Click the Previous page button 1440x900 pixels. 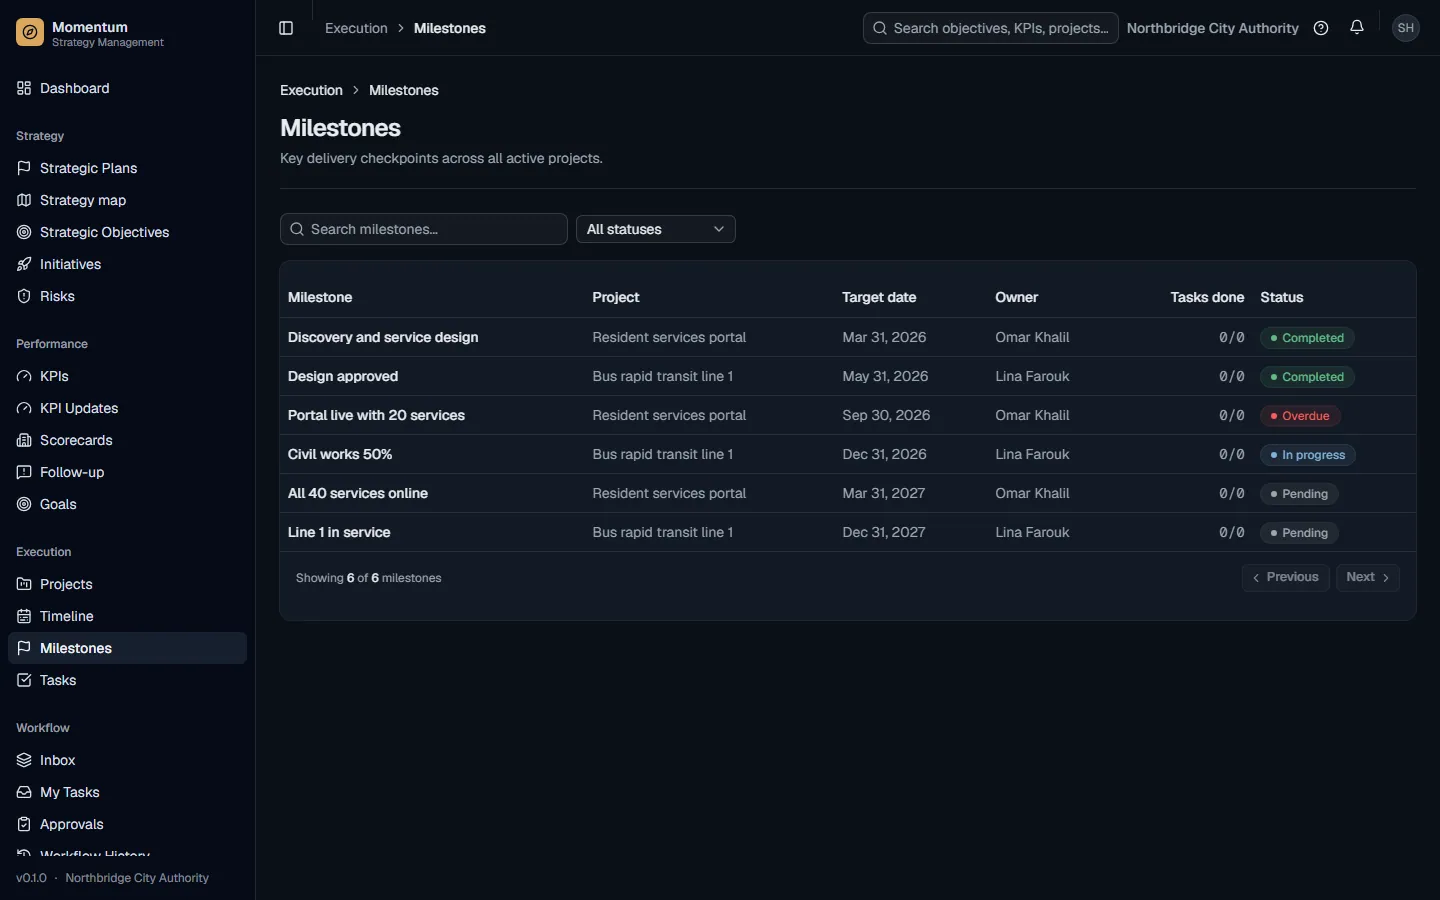1286,577
